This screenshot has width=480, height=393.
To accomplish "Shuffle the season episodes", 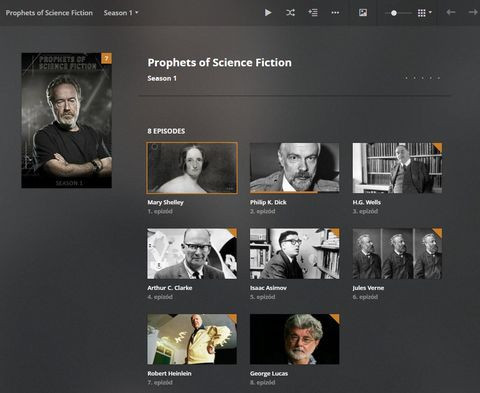I will coord(290,13).
